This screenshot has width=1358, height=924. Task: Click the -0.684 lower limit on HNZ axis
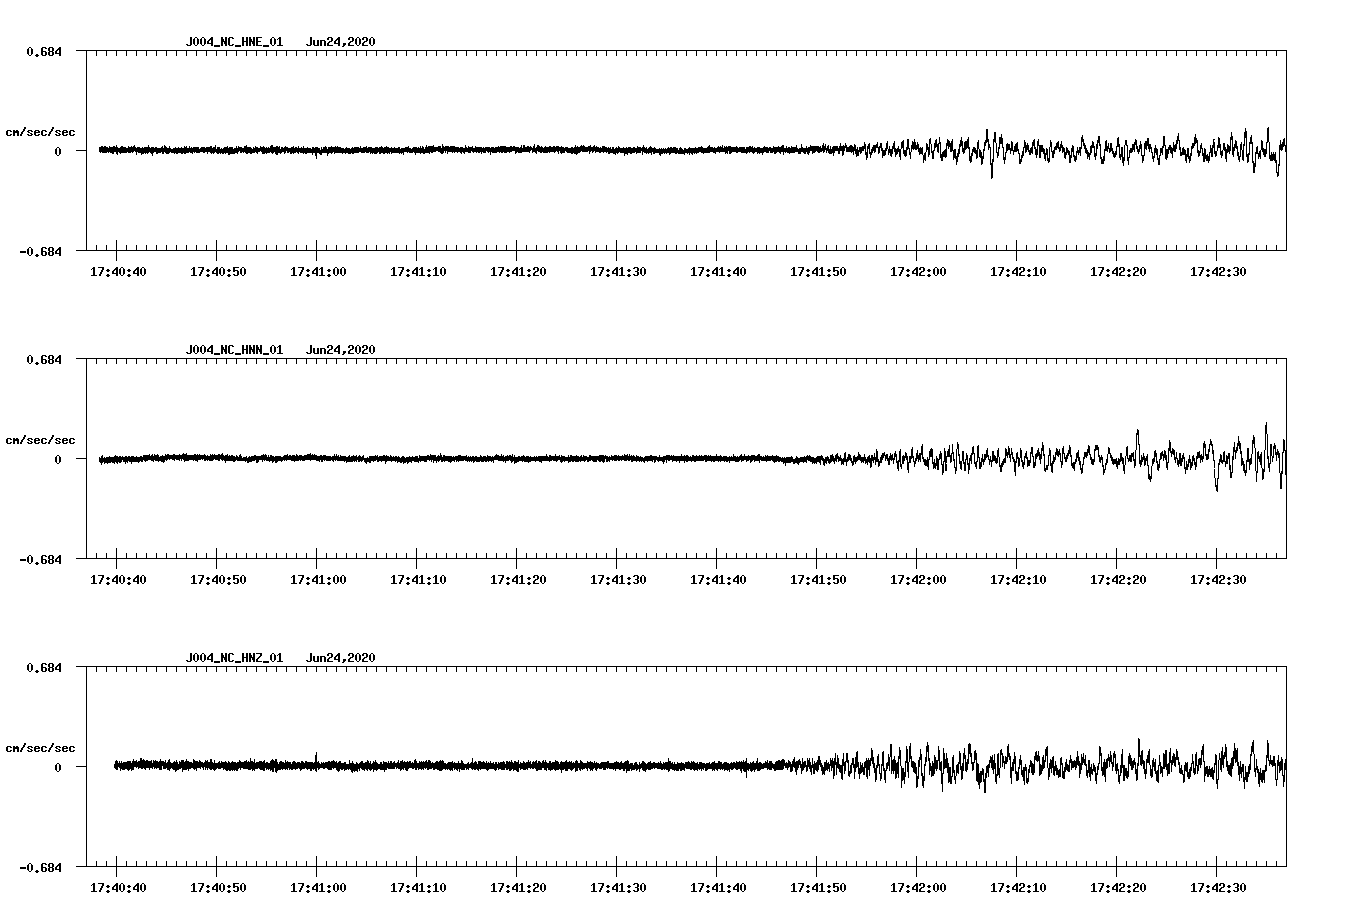point(40,867)
